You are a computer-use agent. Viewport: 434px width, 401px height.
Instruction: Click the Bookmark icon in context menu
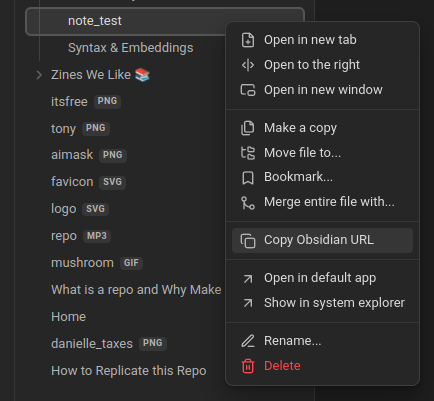pyautogui.click(x=248, y=178)
